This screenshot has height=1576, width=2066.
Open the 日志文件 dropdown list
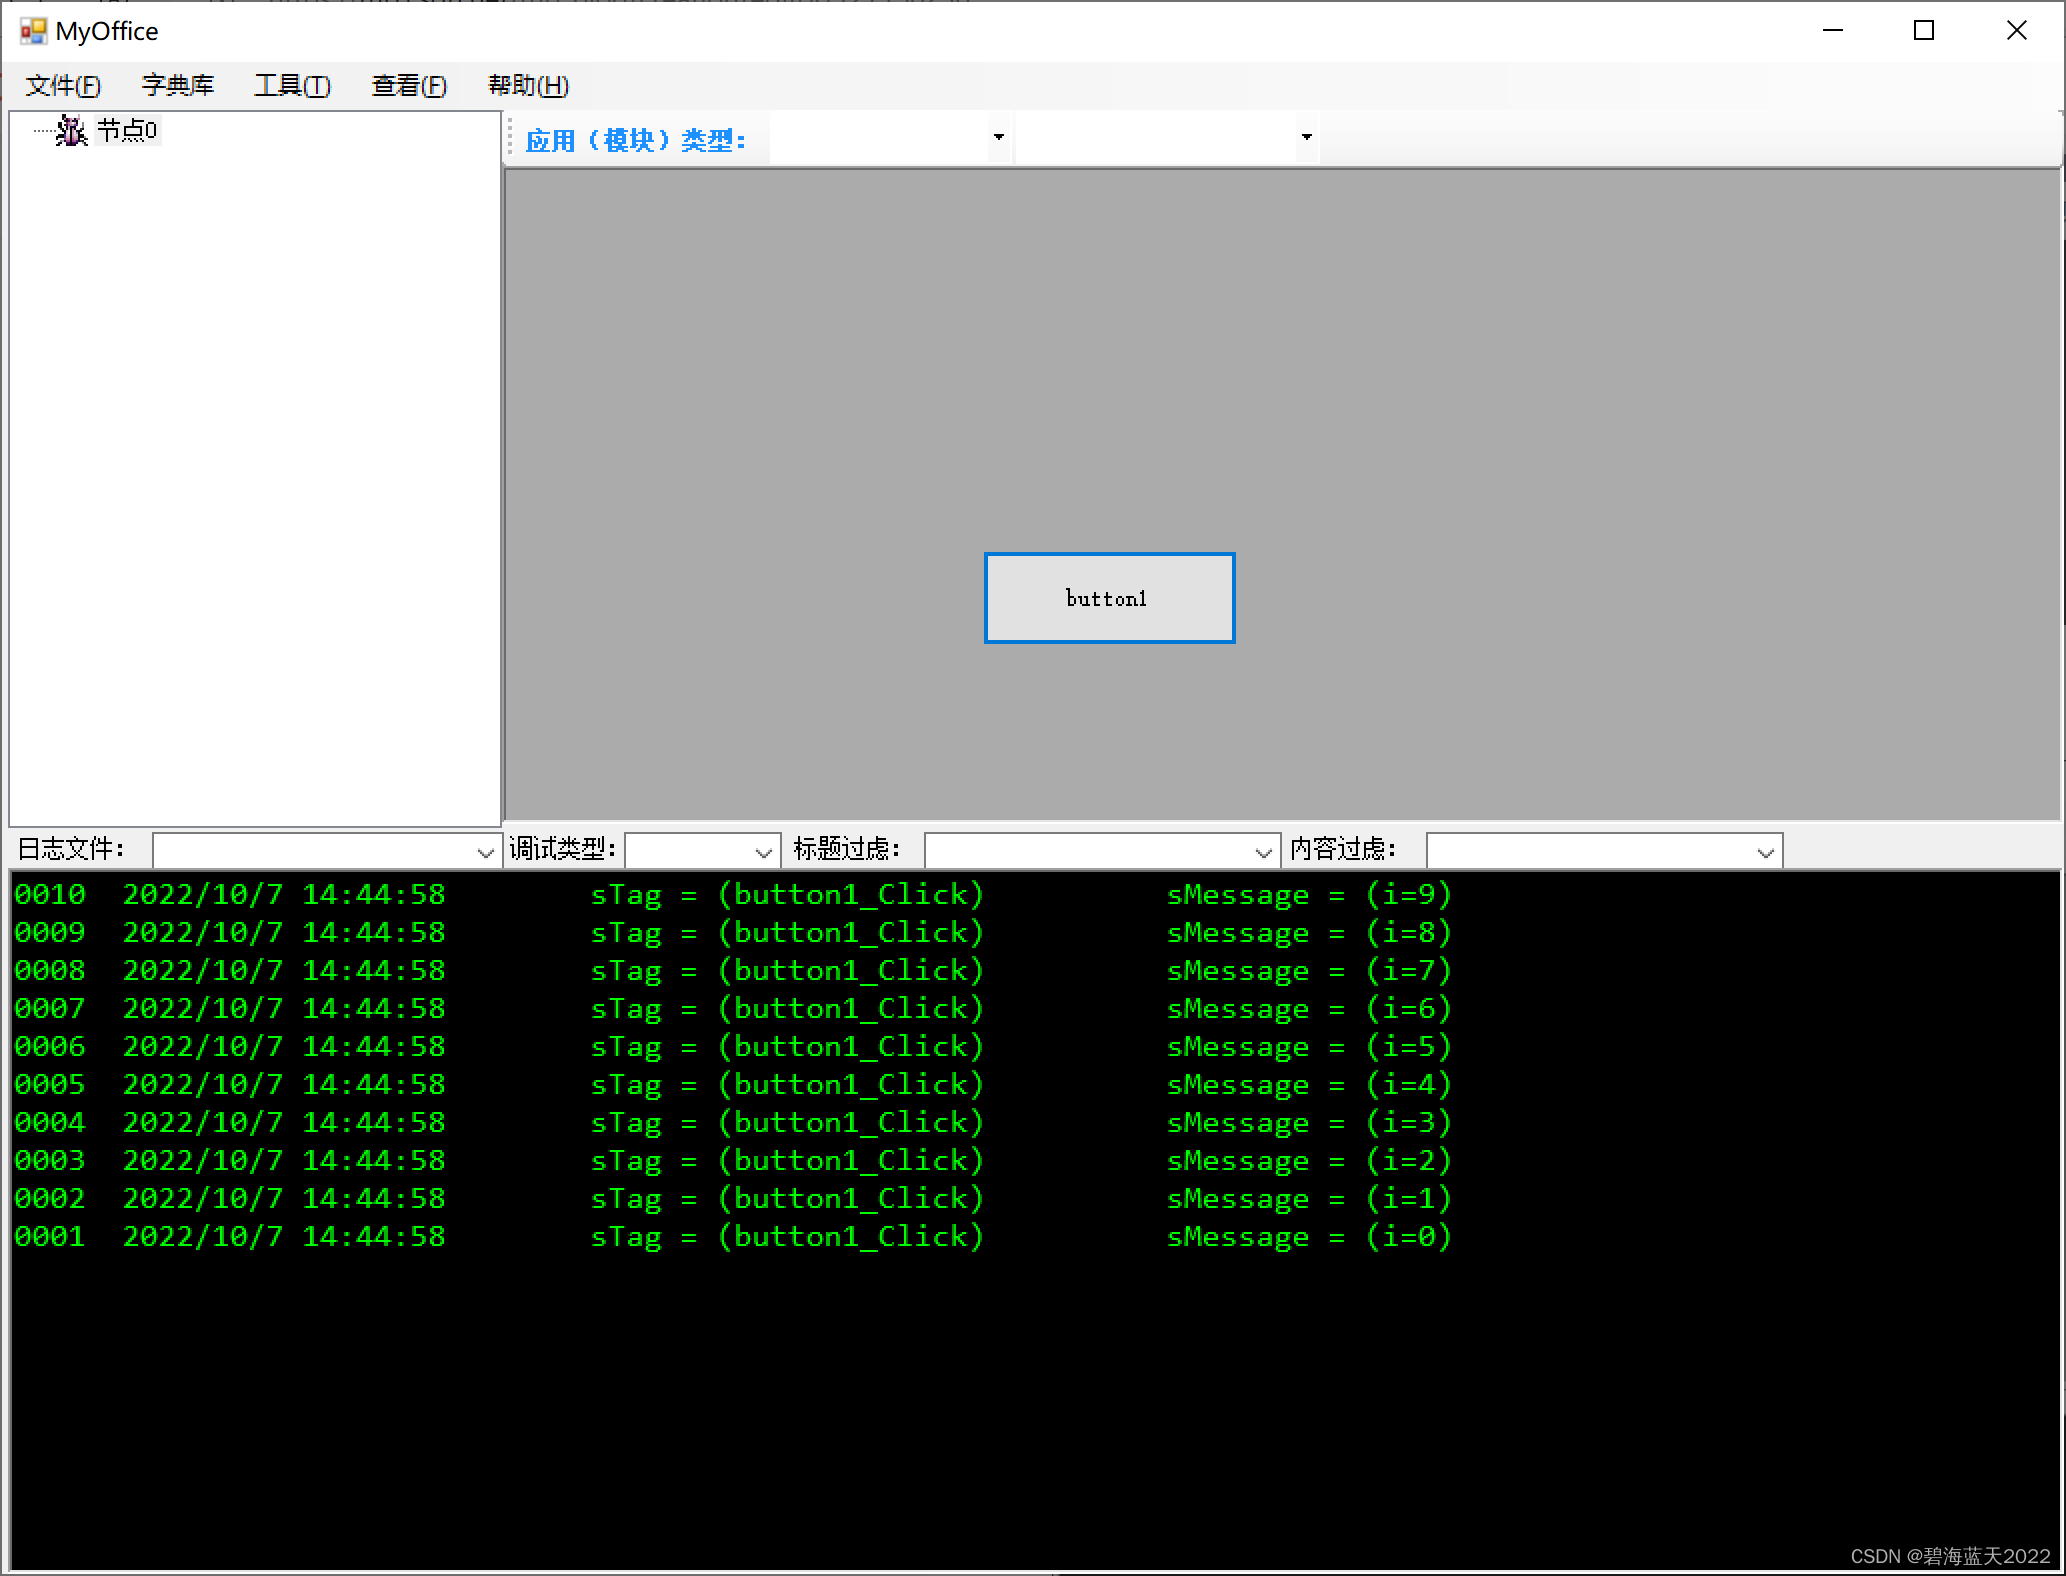coord(485,852)
